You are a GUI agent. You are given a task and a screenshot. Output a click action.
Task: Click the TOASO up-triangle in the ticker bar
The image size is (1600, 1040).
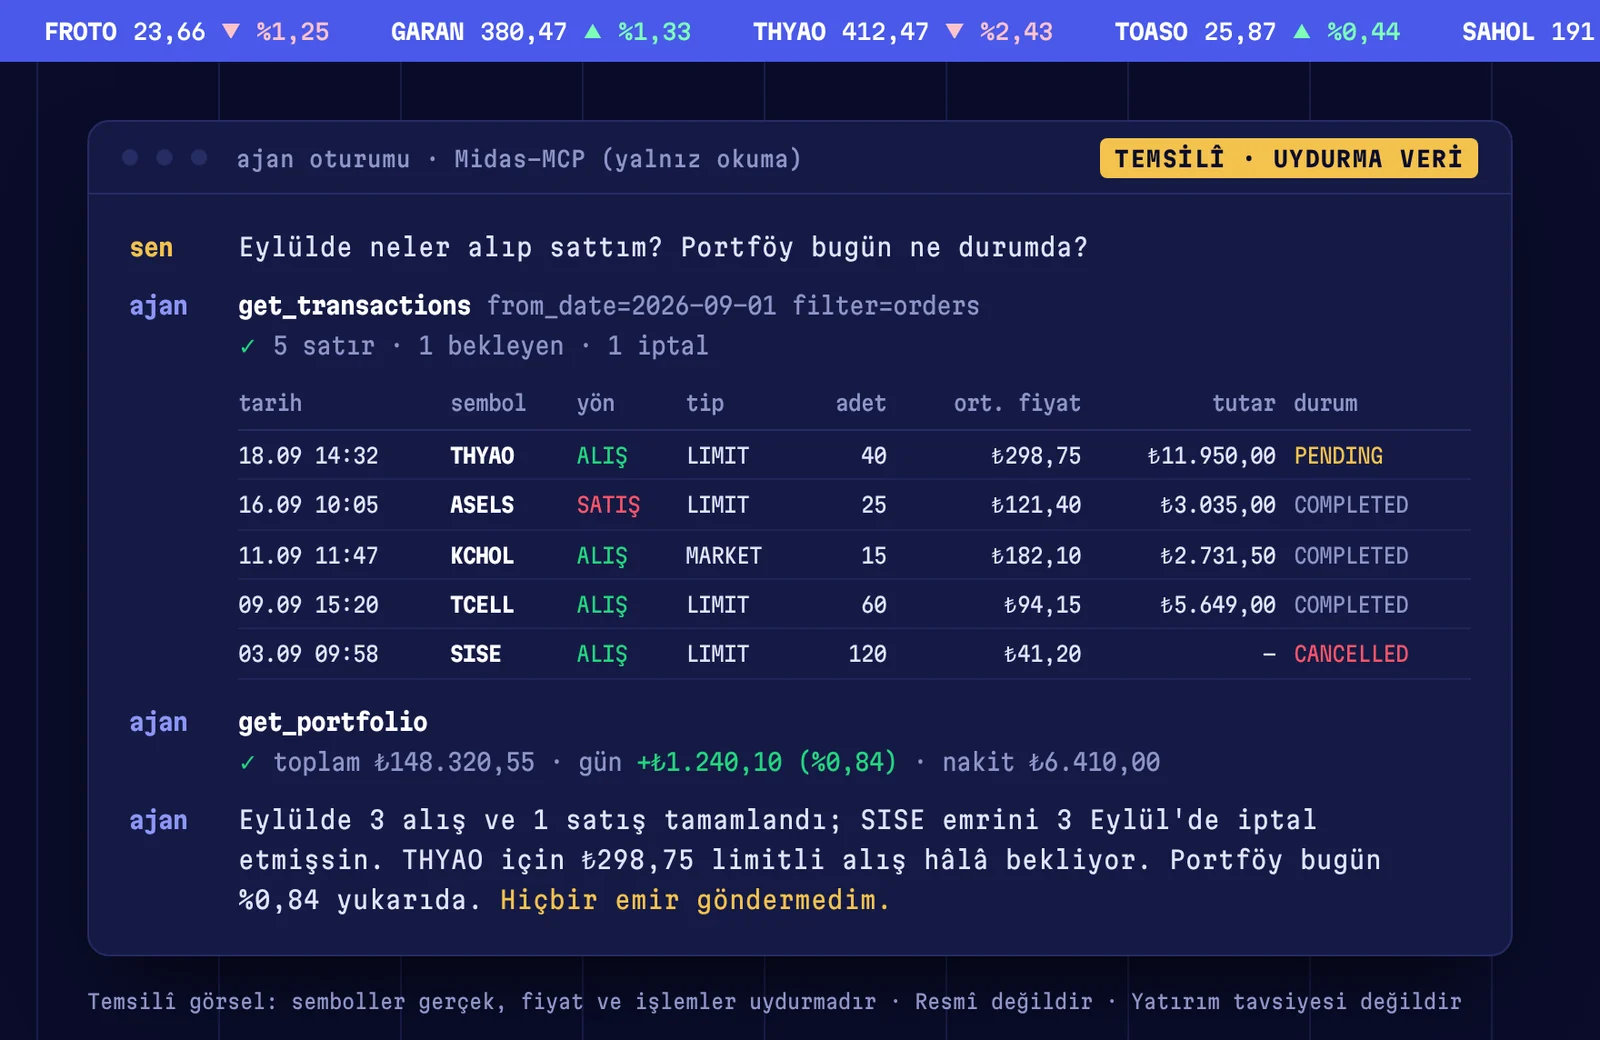pos(1302,31)
